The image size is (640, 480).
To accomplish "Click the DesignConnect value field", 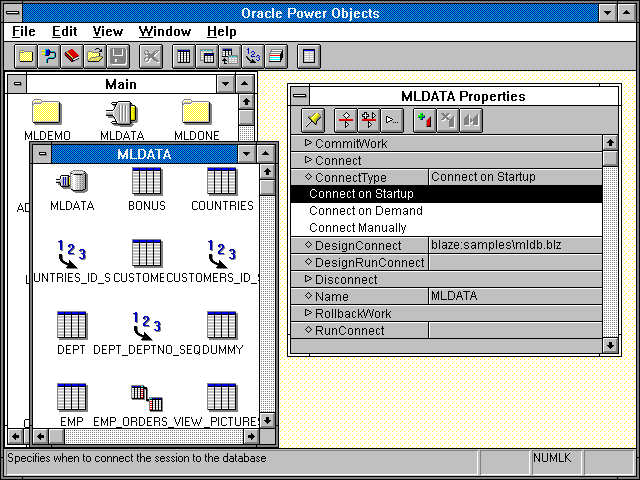I will pos(514,245).
